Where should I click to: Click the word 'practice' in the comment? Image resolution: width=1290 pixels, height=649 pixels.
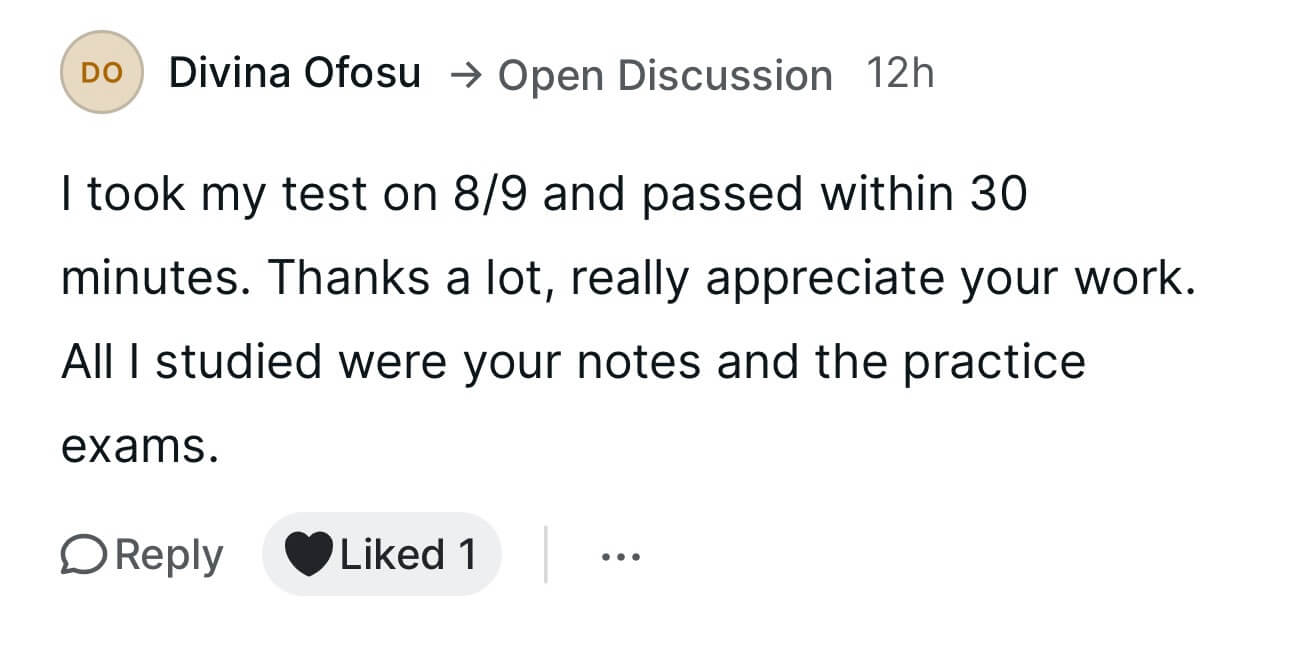[x=994, y=362]
